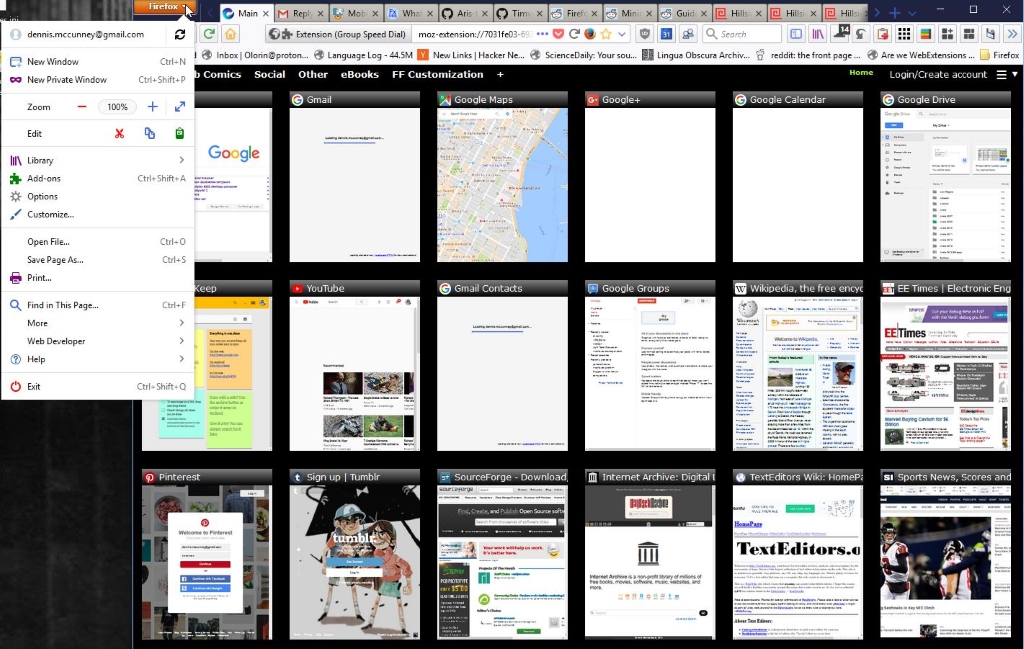Click the Pocket save icon
The image size is (1024, 649).
[x=558, y=34]
